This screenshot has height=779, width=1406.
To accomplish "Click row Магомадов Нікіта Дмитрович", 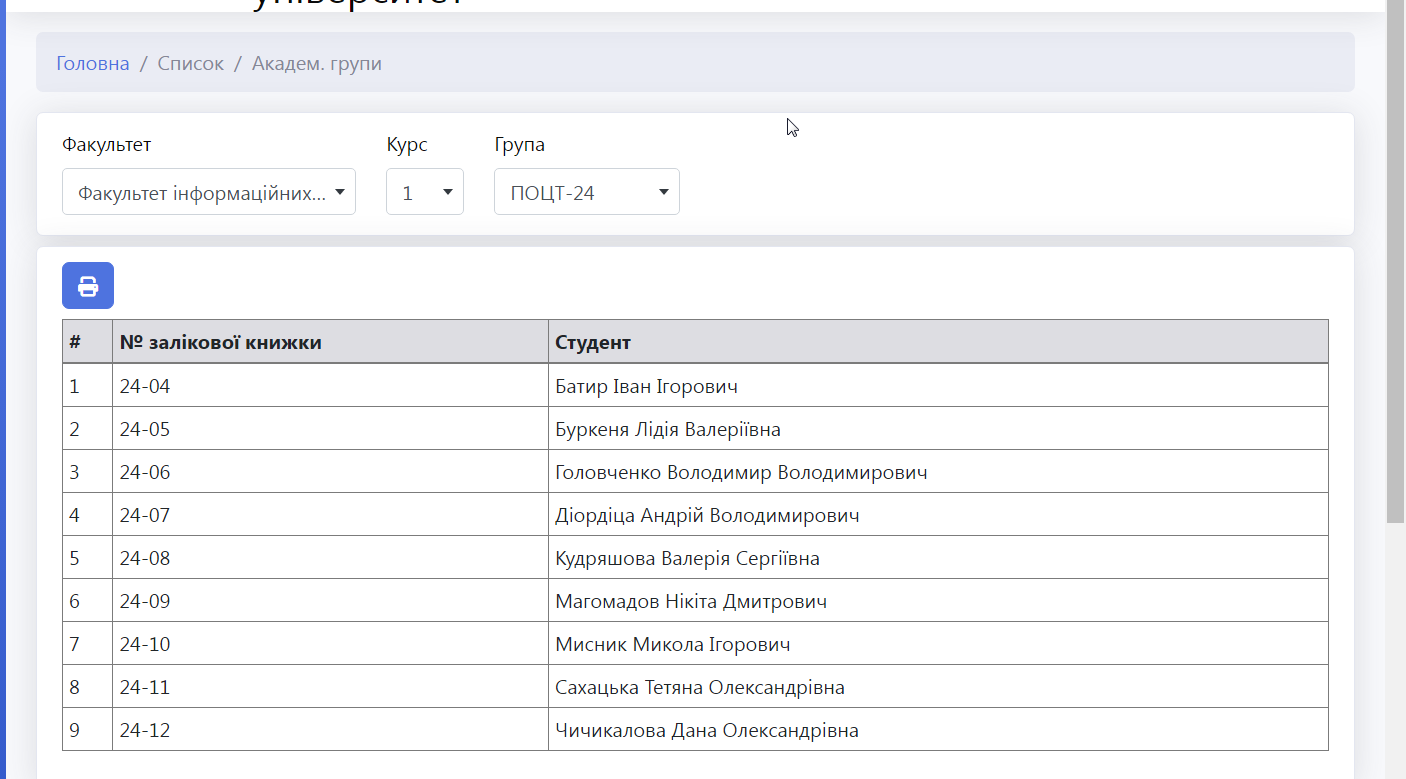I will coord(695,601).
